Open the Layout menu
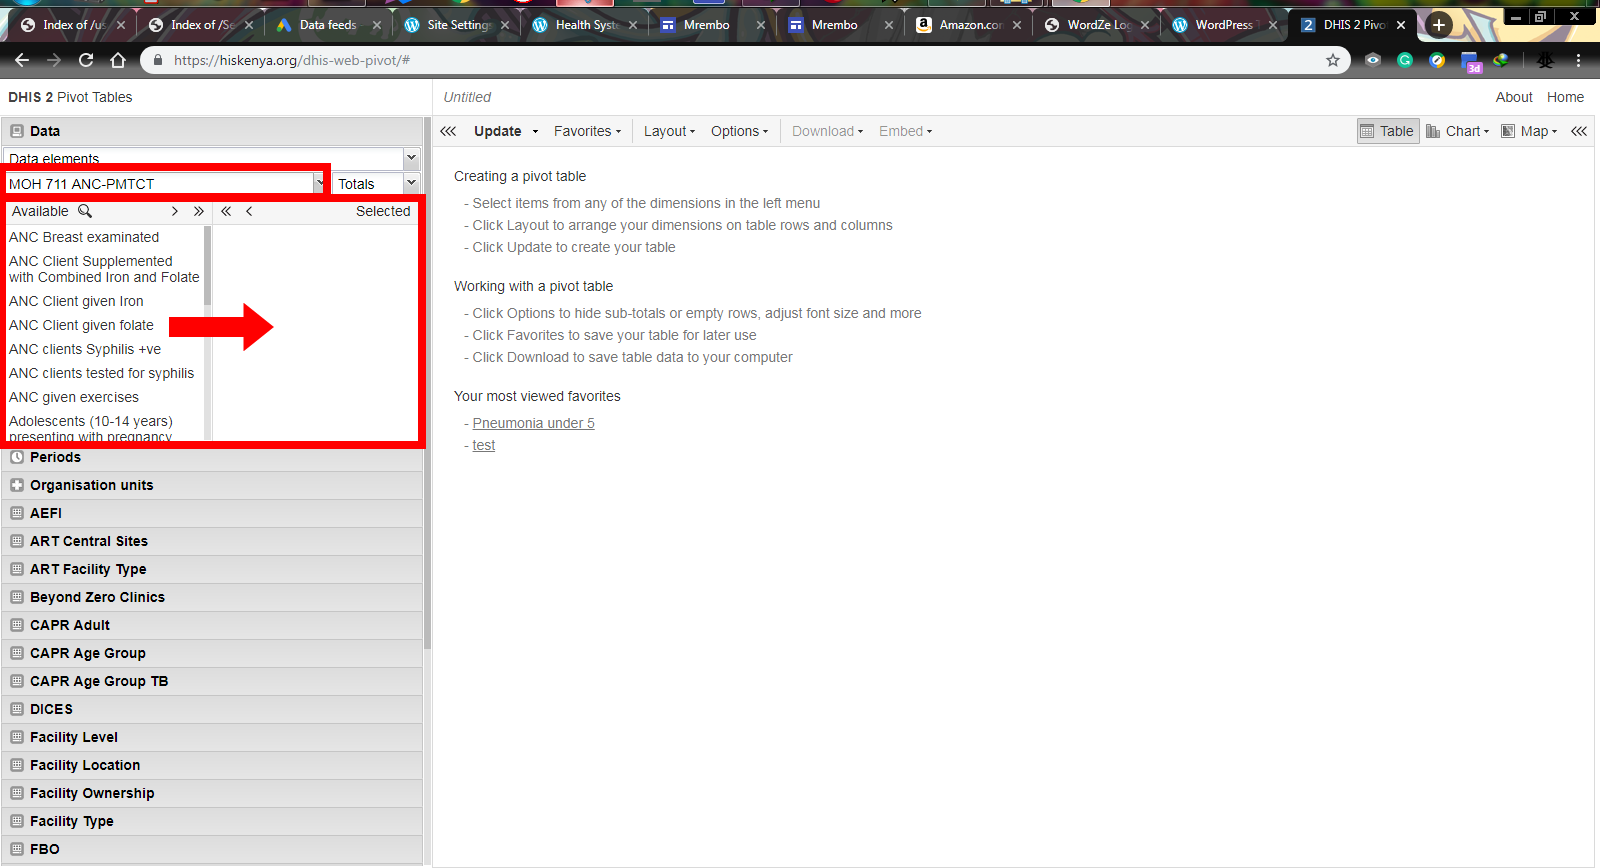1600x868 pixels. tap(669, 131)
